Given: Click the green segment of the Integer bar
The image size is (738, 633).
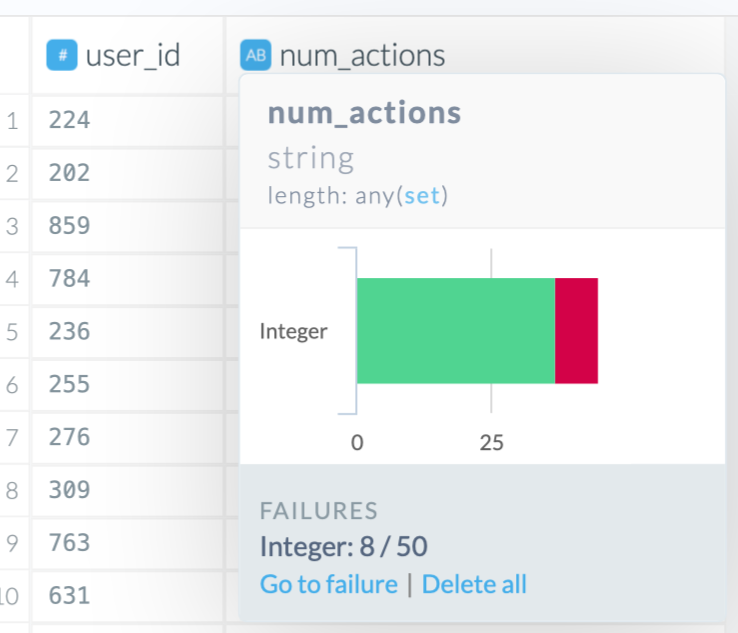Looking at the screenshot, I should [x=455, y=331].
